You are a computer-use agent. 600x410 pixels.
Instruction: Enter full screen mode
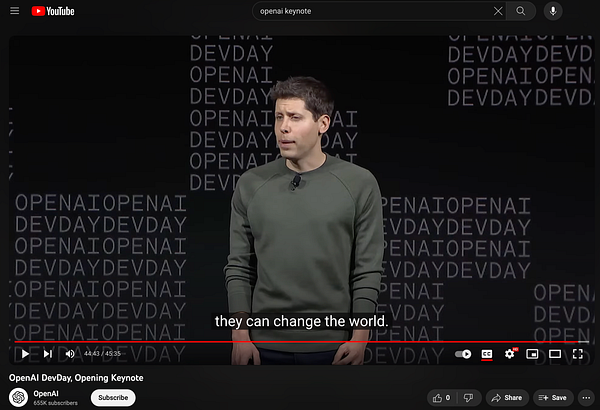[578, 354]
